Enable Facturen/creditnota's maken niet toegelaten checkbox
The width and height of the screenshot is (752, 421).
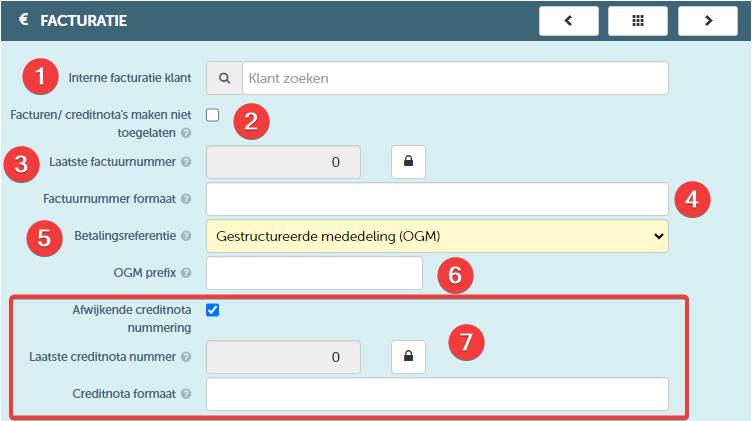[x=212, y=115]
